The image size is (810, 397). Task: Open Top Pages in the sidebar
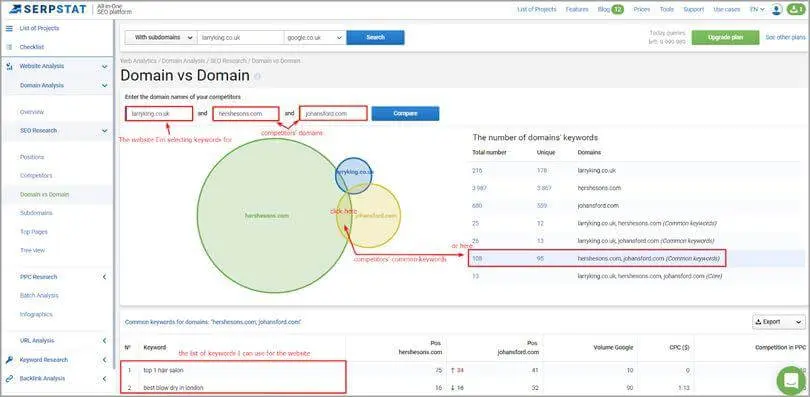click(x=34, y=232)
